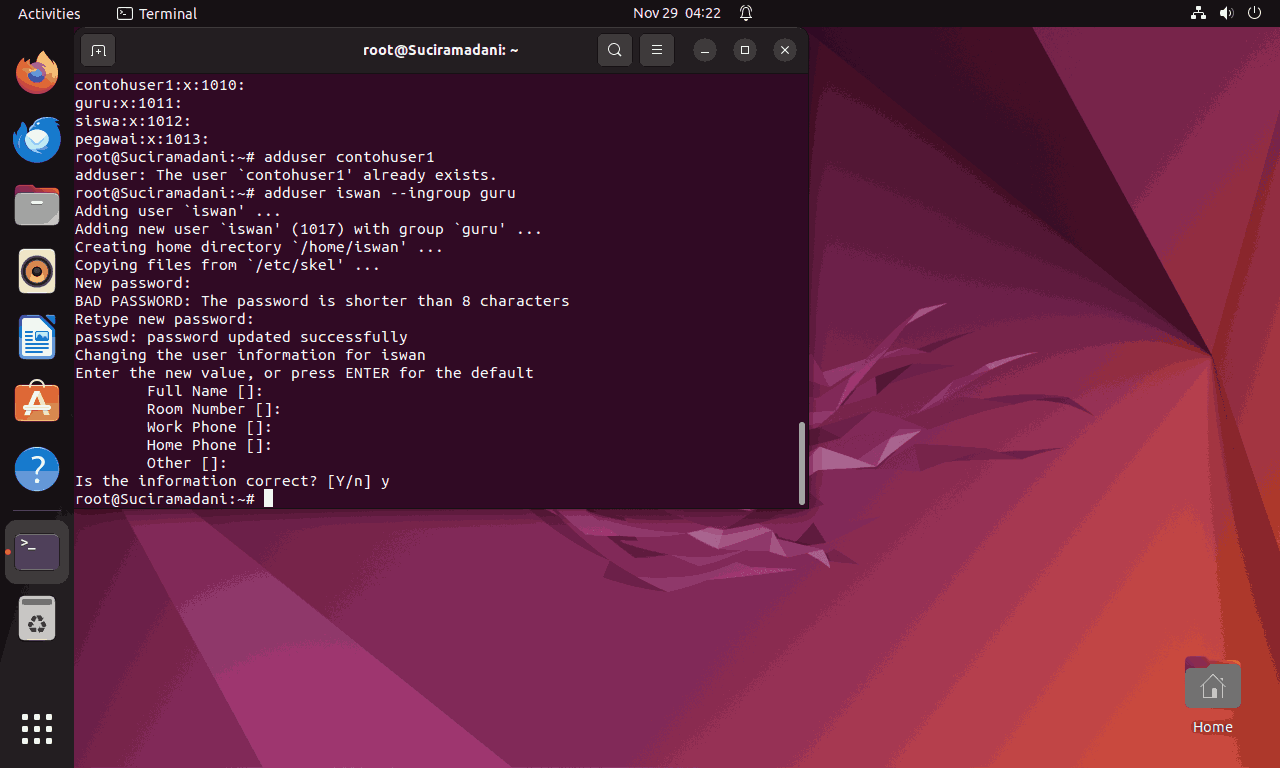Click the terminal title 'root@Suciramadani: ~'
Screen dimensions: 1280x768
pyautogui.click(x=441, y=50)
